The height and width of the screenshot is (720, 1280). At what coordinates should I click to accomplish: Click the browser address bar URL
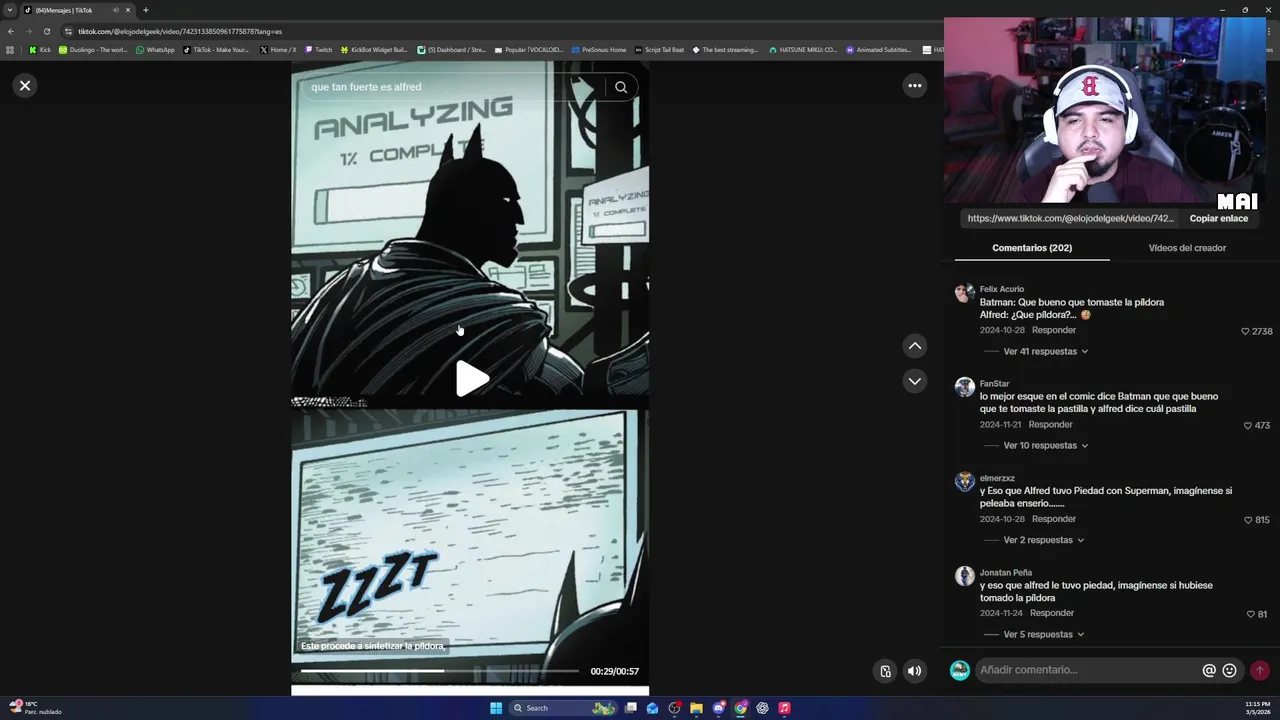pos(180,31)
